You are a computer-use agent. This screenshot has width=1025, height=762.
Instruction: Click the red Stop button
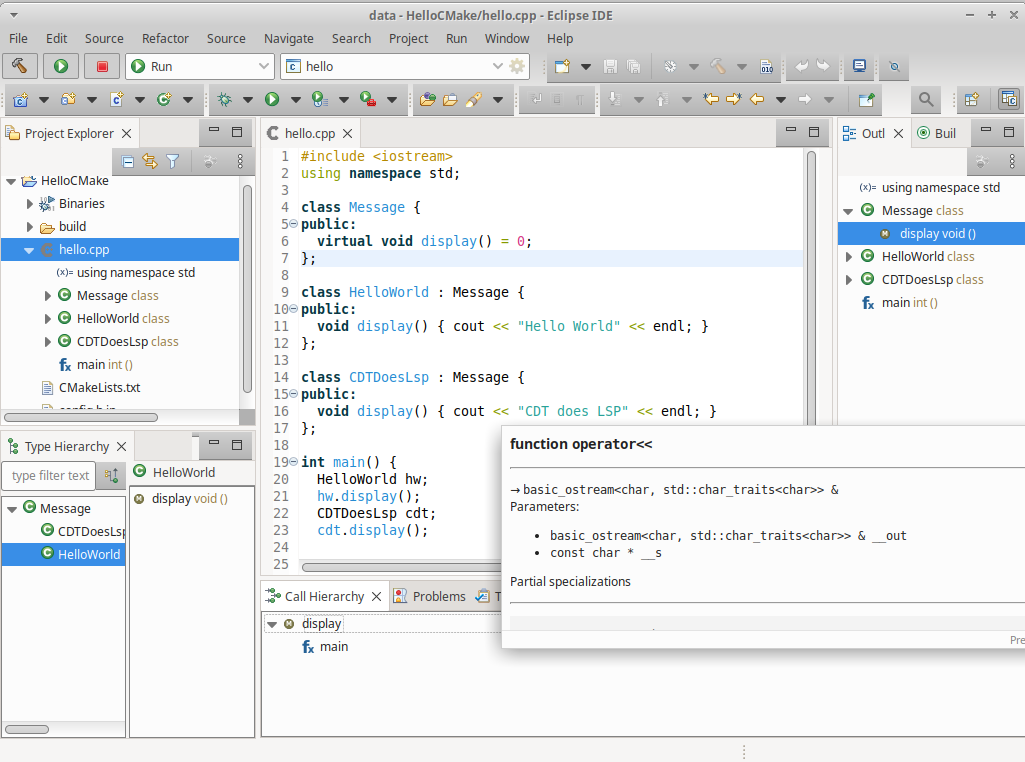pyautogui.click(x=101, y=66)
